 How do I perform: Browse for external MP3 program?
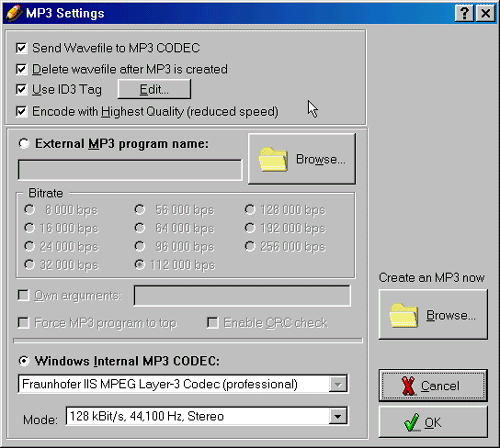(302, 159)
